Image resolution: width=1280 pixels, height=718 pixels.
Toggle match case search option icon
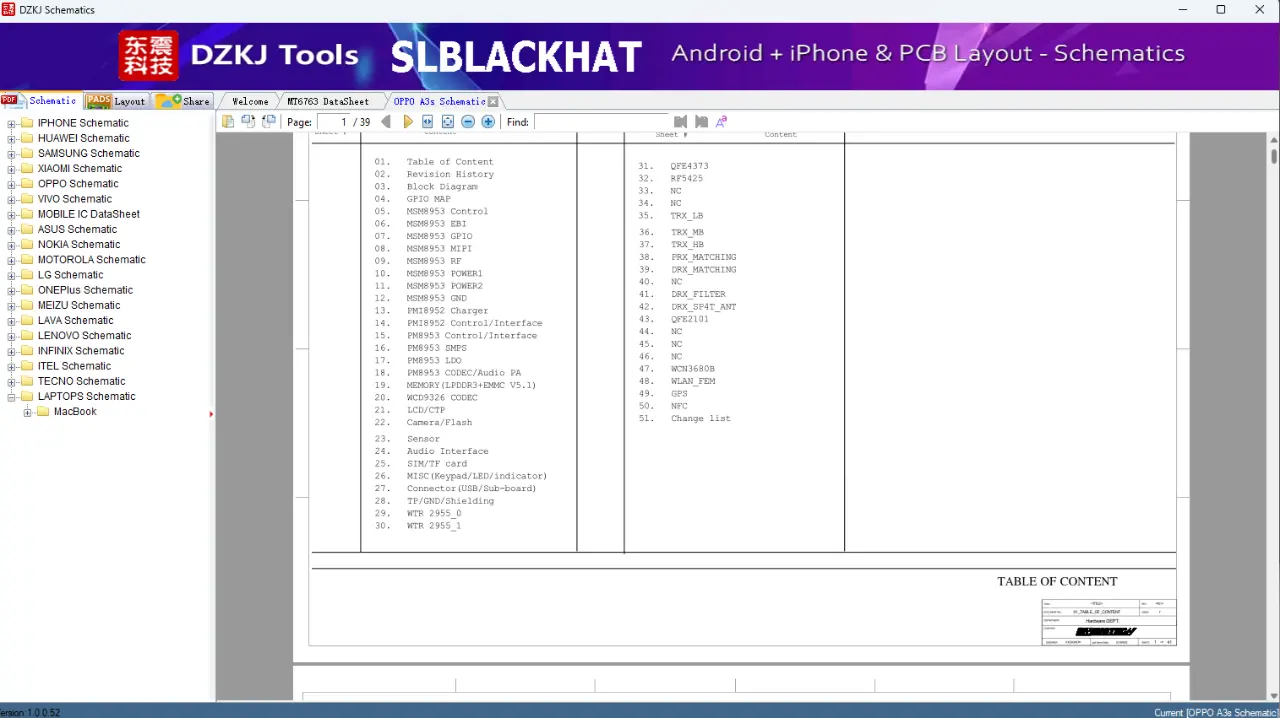[x=721, y=122]
